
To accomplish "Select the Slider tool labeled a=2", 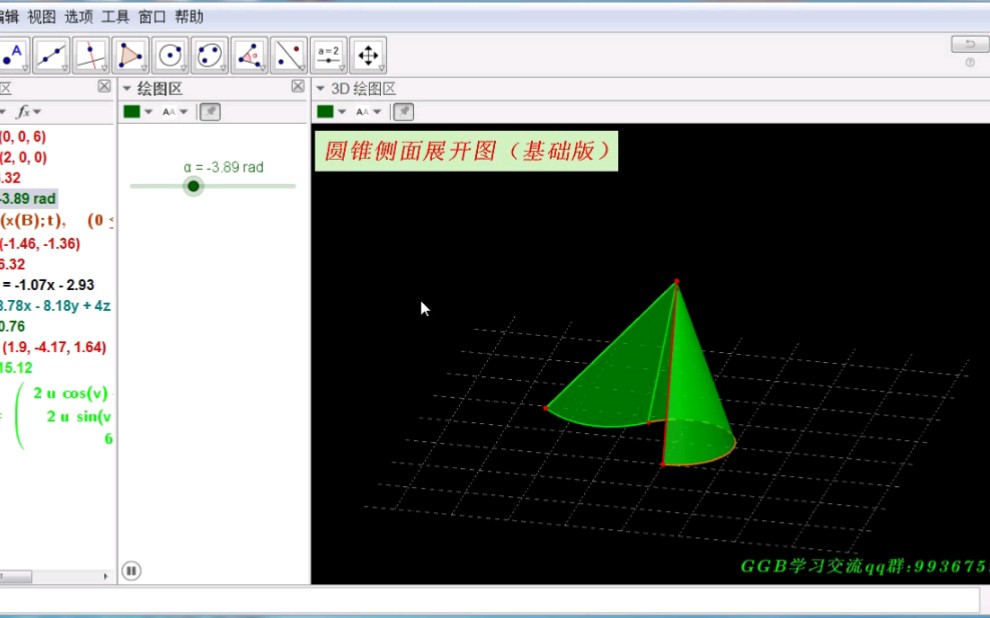I will click(329, 54).
